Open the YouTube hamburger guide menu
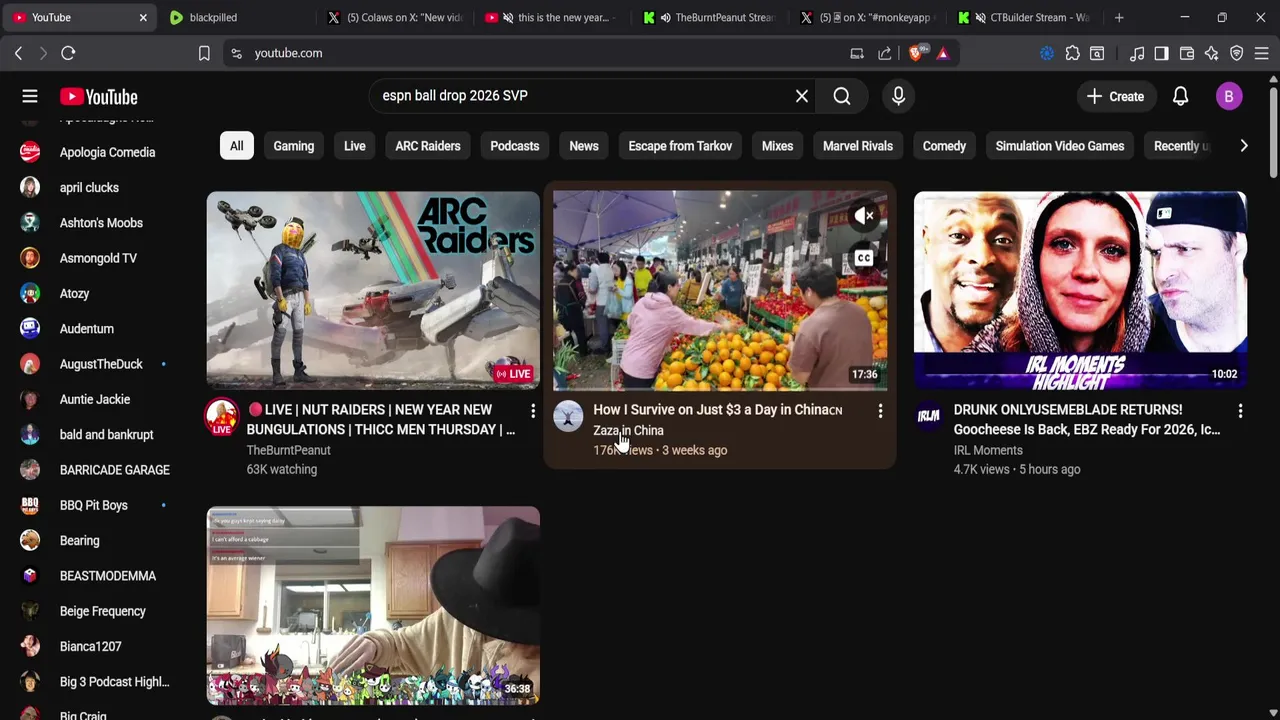Viewport: 1280px width, 720px height. (30, 97)
